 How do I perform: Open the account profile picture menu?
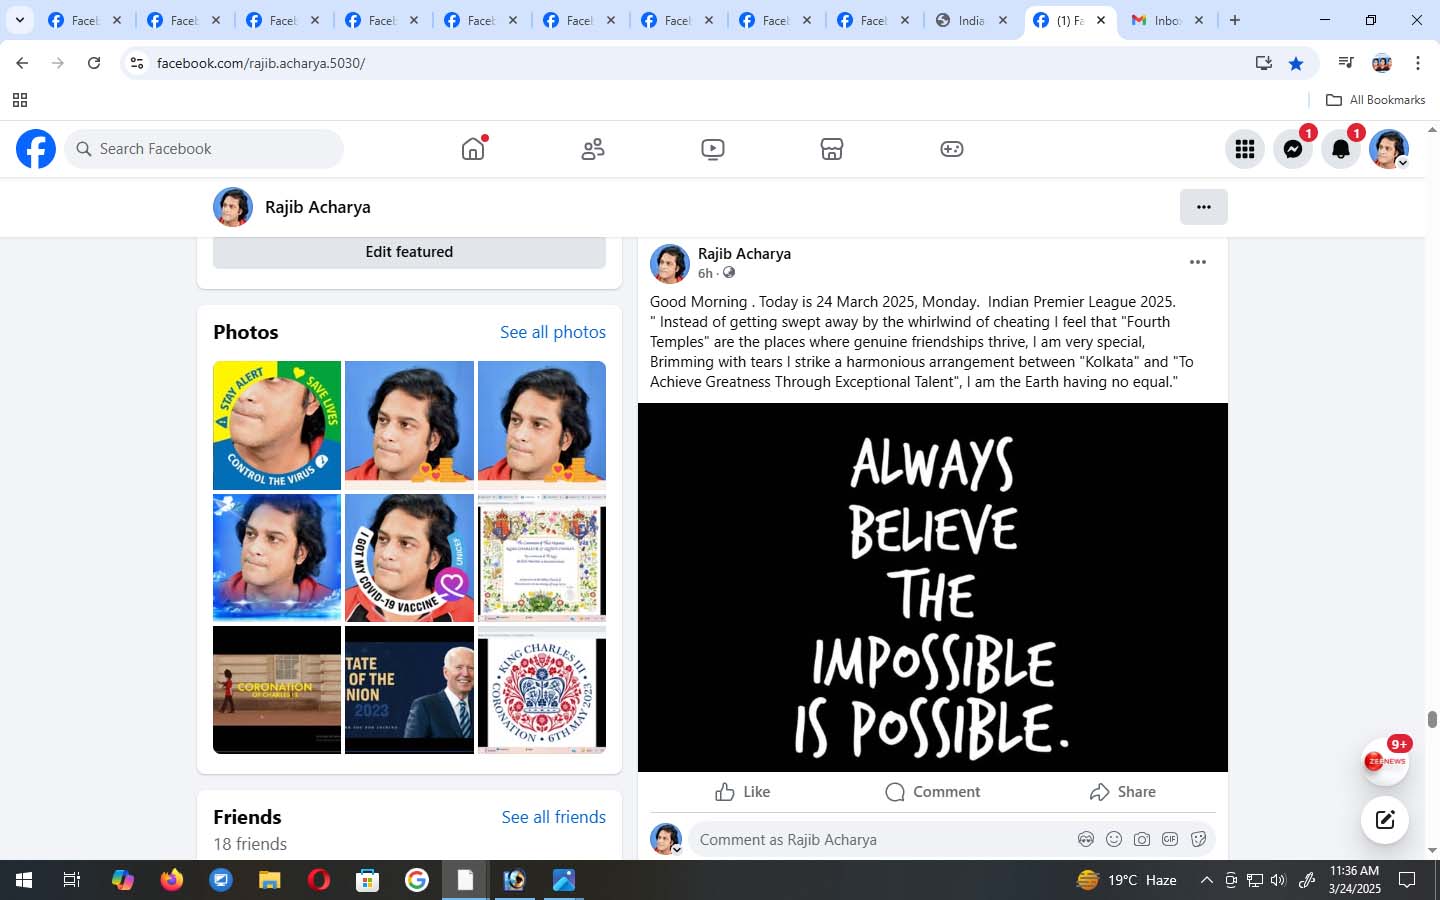tap(1389, 149)
